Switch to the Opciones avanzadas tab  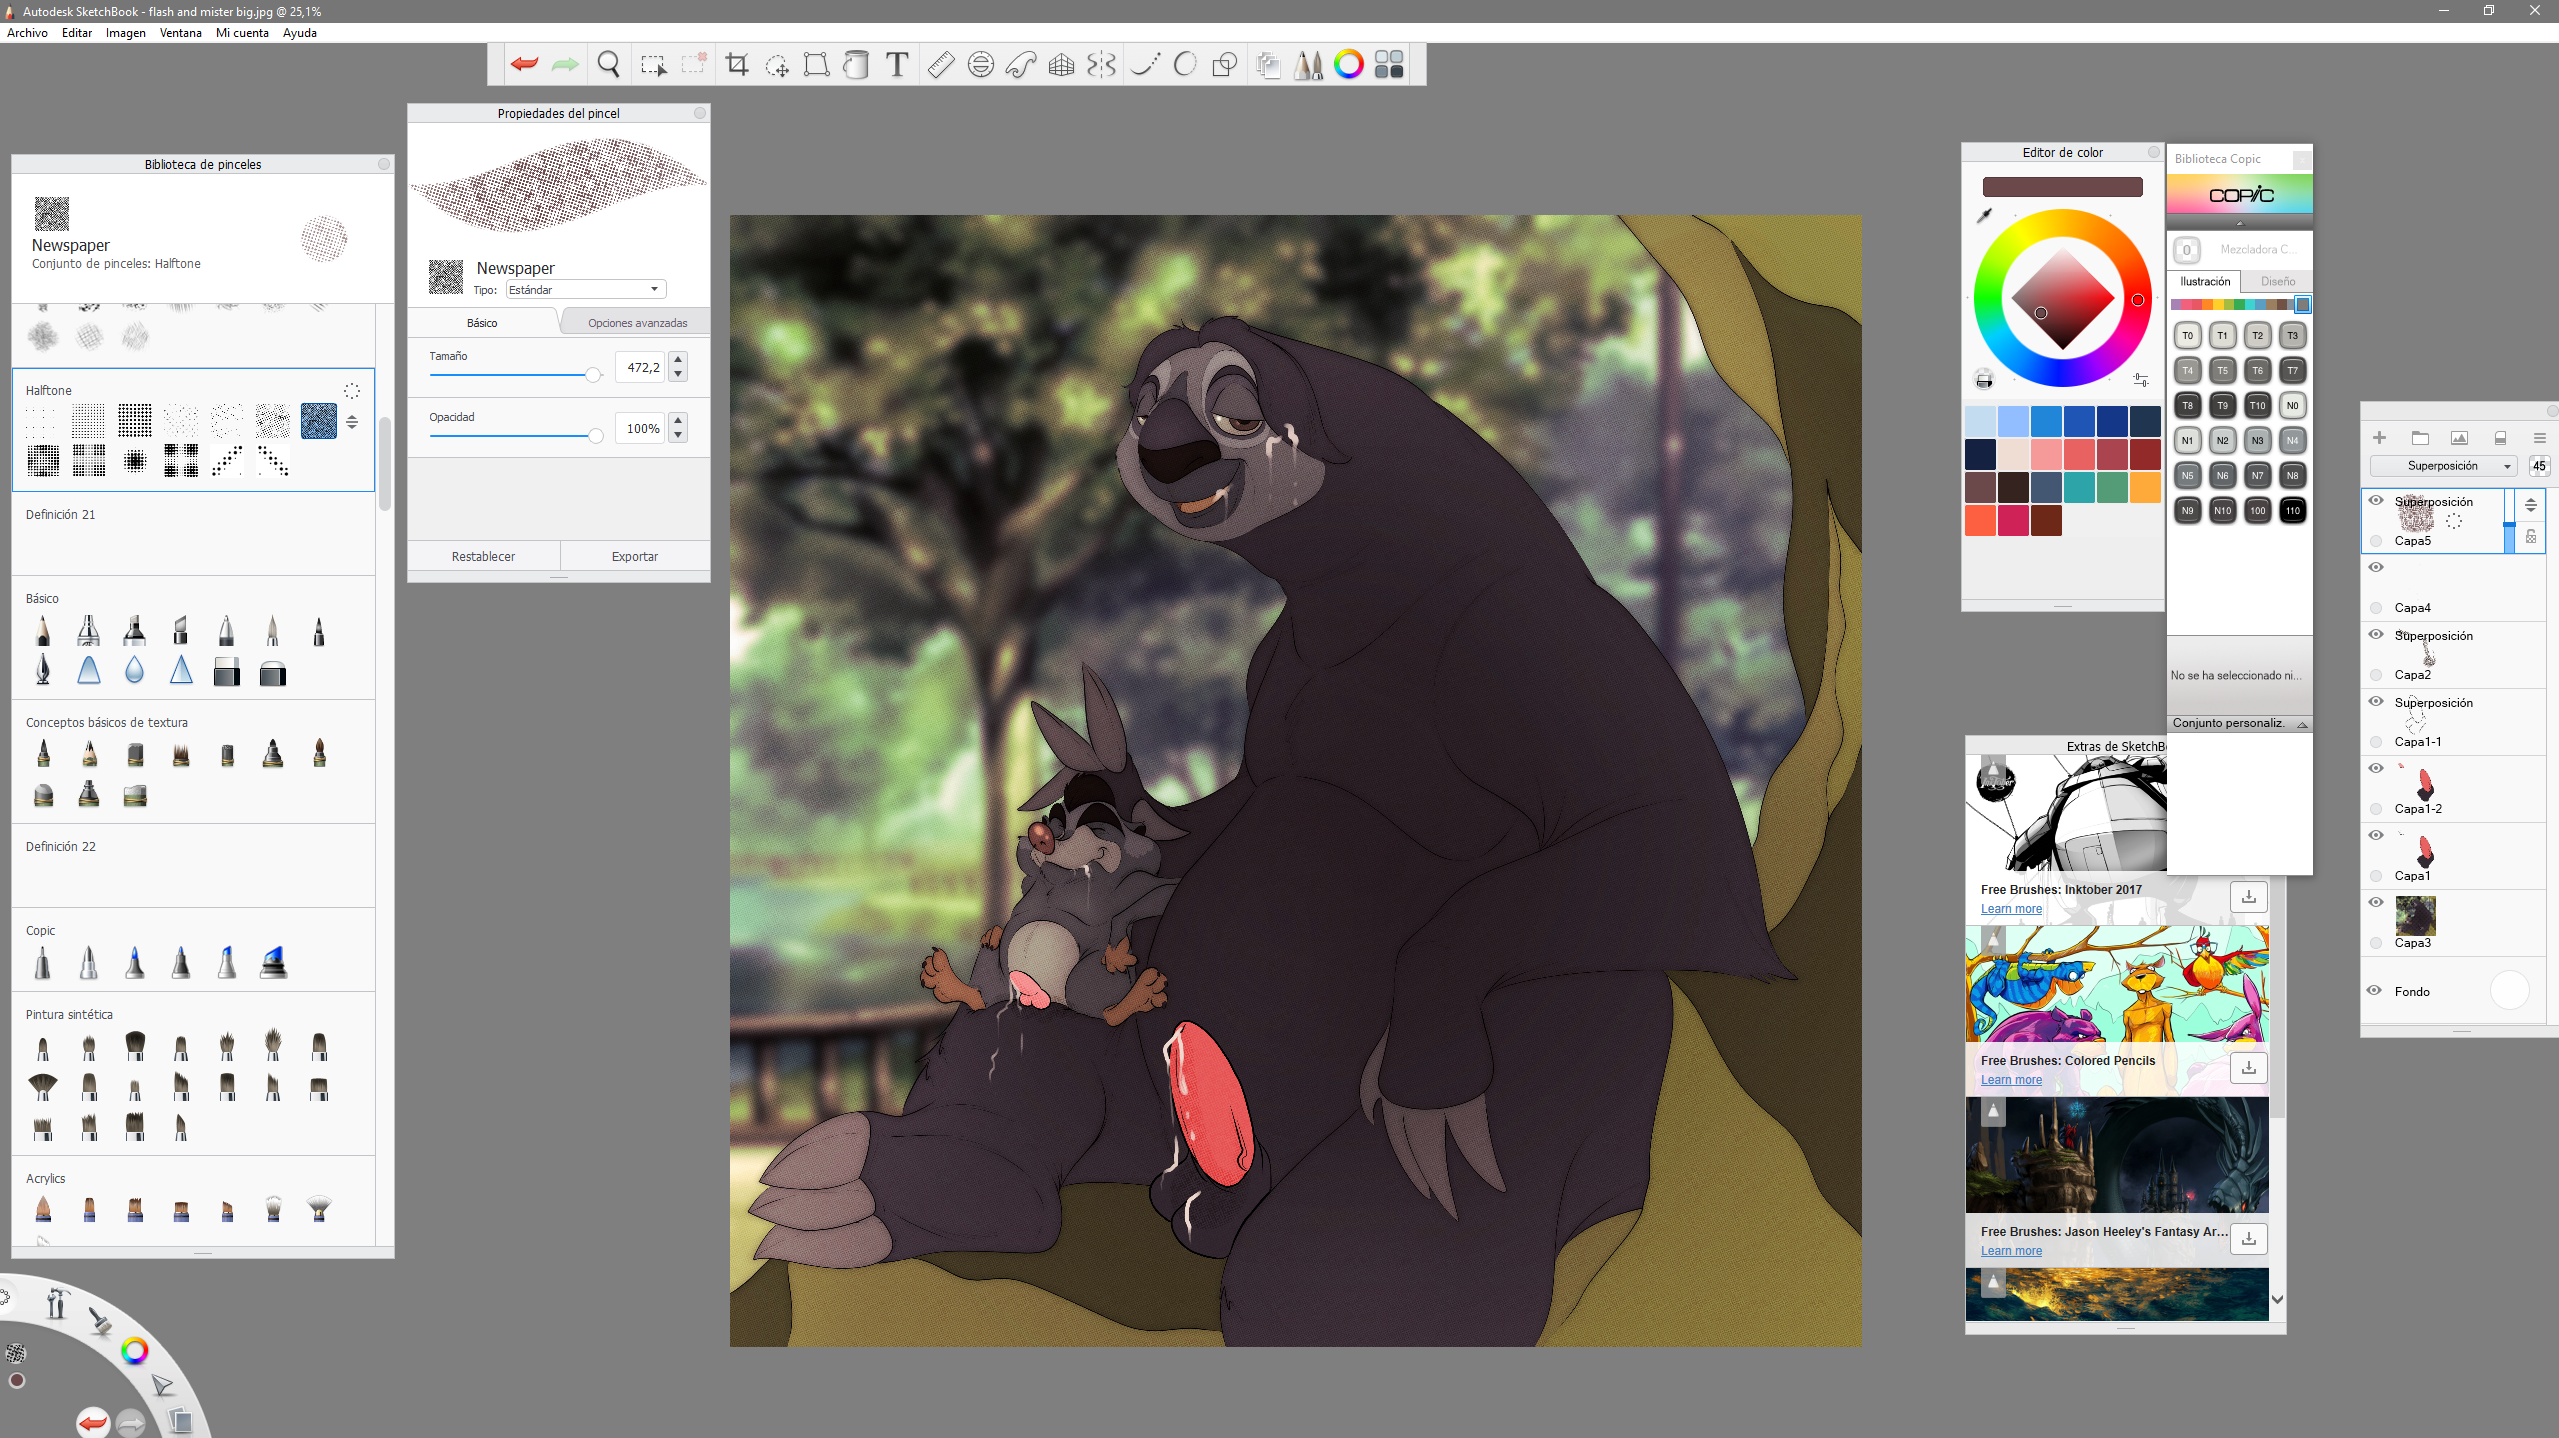(637, 323)
